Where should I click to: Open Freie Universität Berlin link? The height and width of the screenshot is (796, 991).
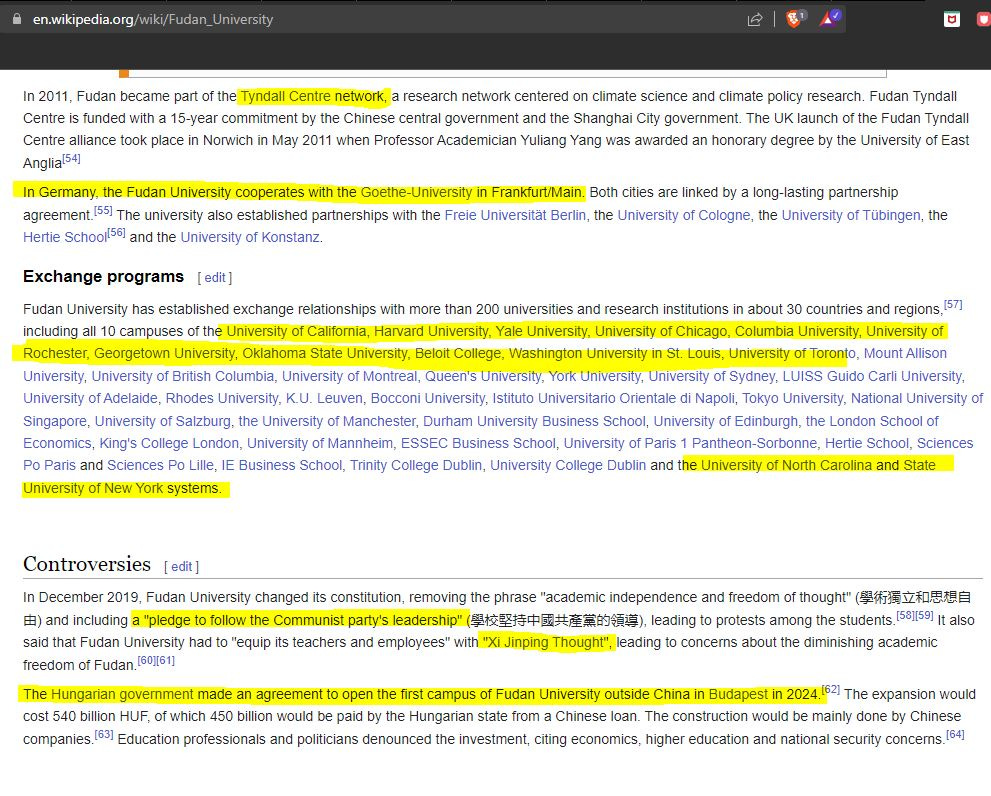(x=515, y=215)
